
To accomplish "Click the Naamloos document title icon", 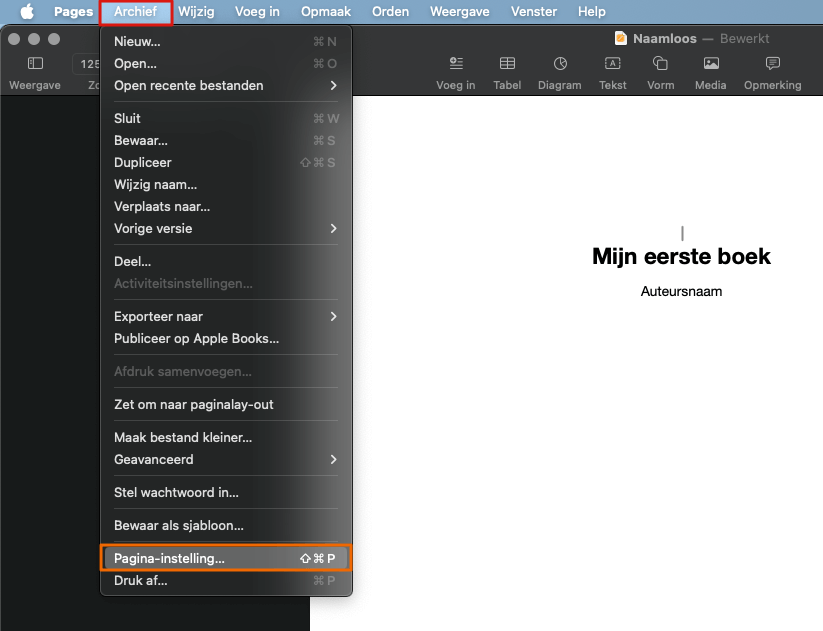I will click(621, 38).
